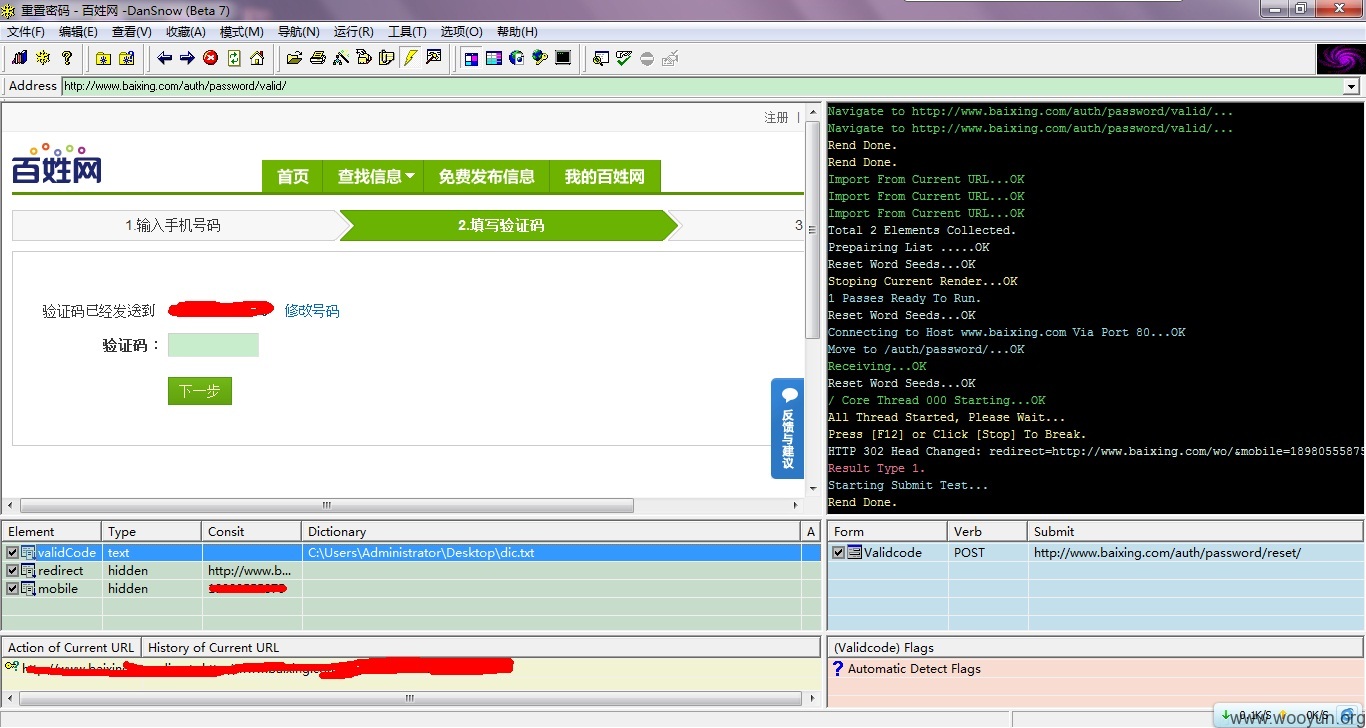
Task: Open the 运行(R) menu
Action: 354,32
